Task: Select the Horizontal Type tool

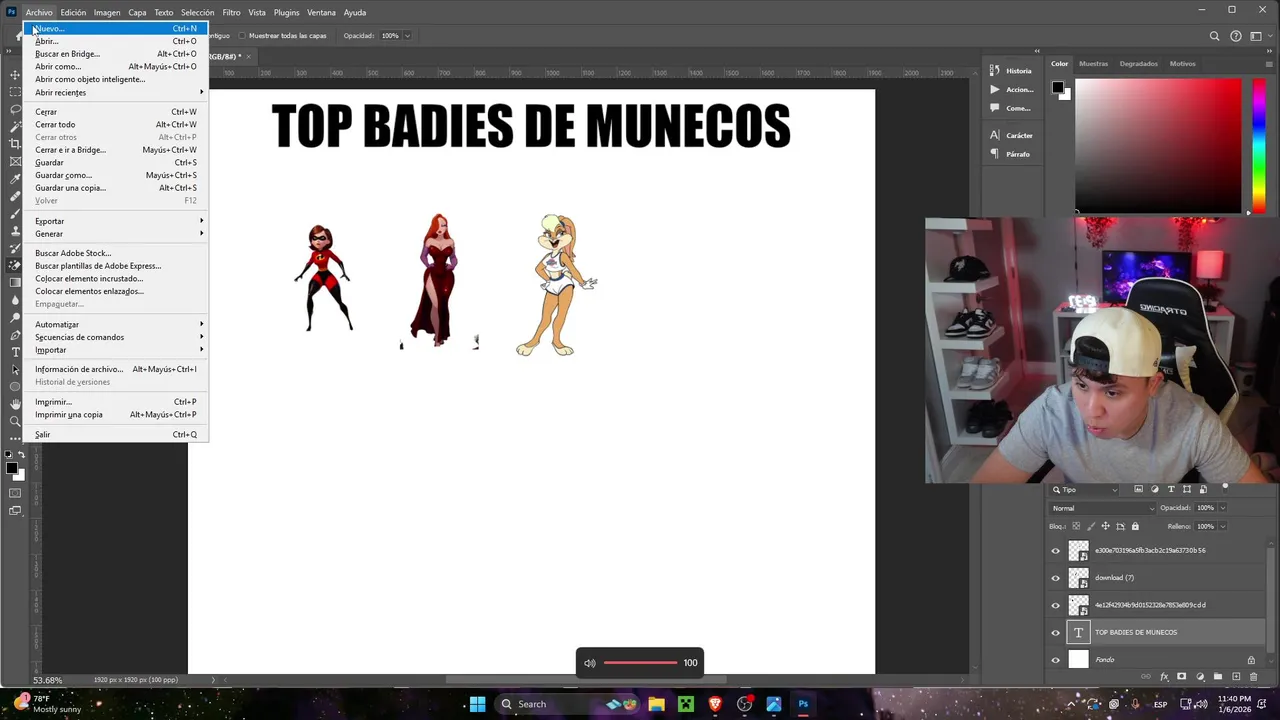Action: click(15, 352)
